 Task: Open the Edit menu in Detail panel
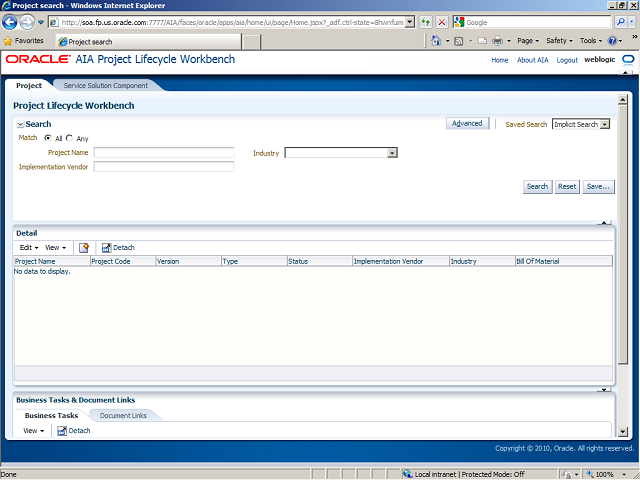point(29,247)
